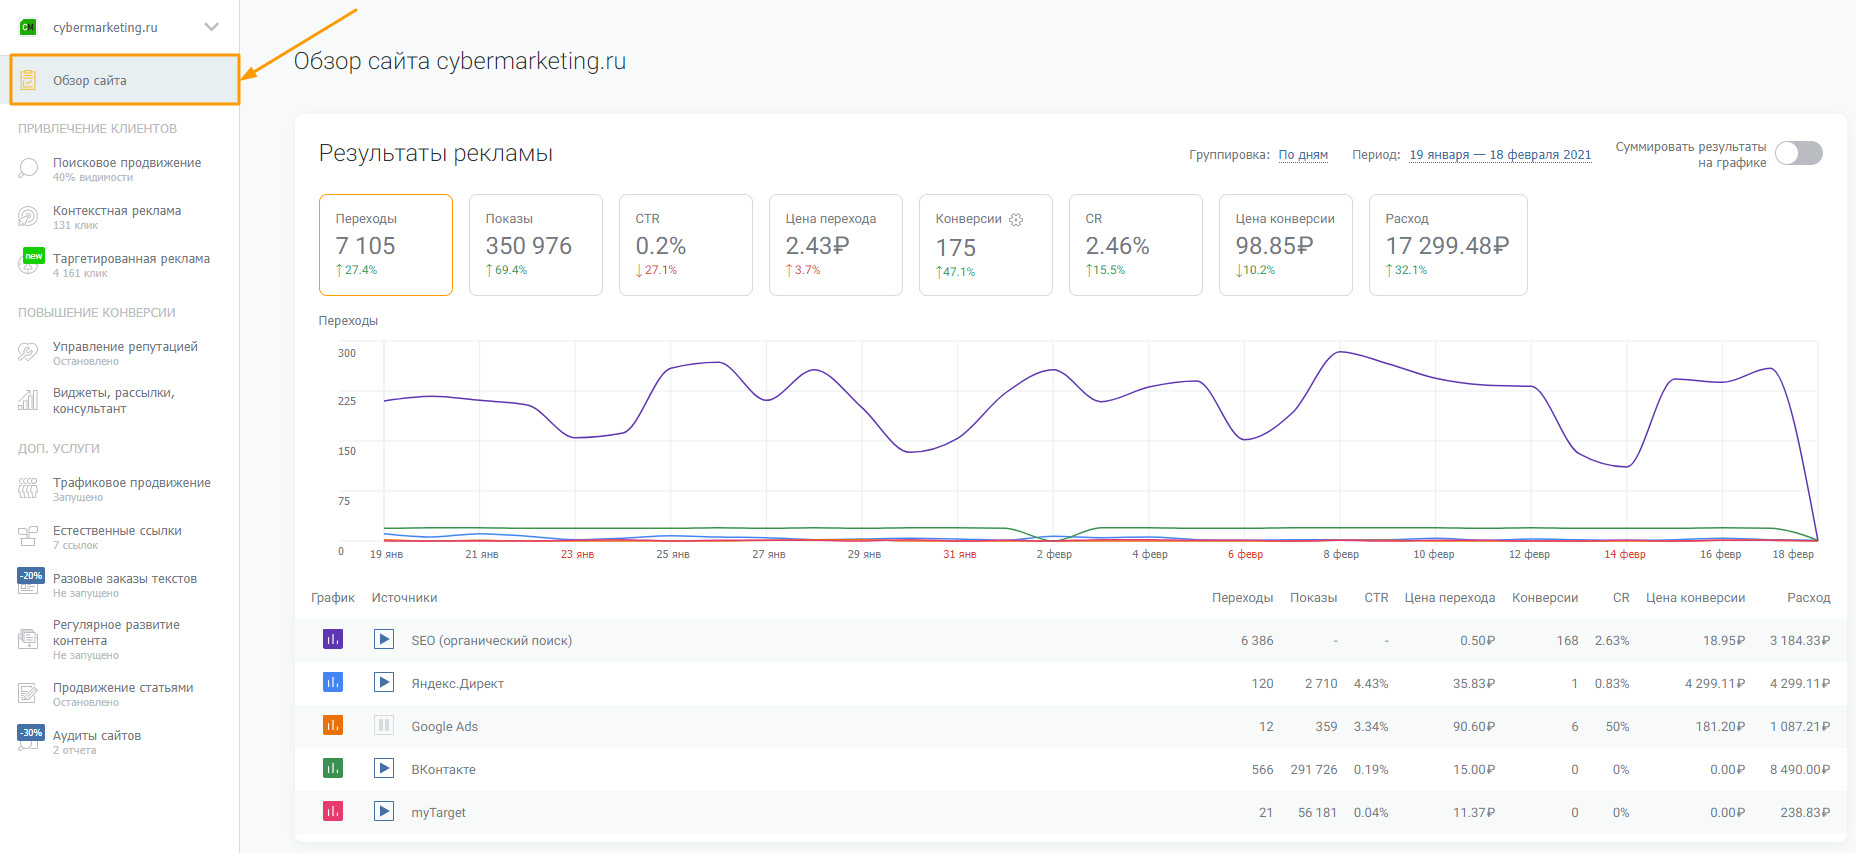The height and width of the screenshot is (853, 1856).
Task: Click the play button for myTarget
Action: (x=384, y=811)
